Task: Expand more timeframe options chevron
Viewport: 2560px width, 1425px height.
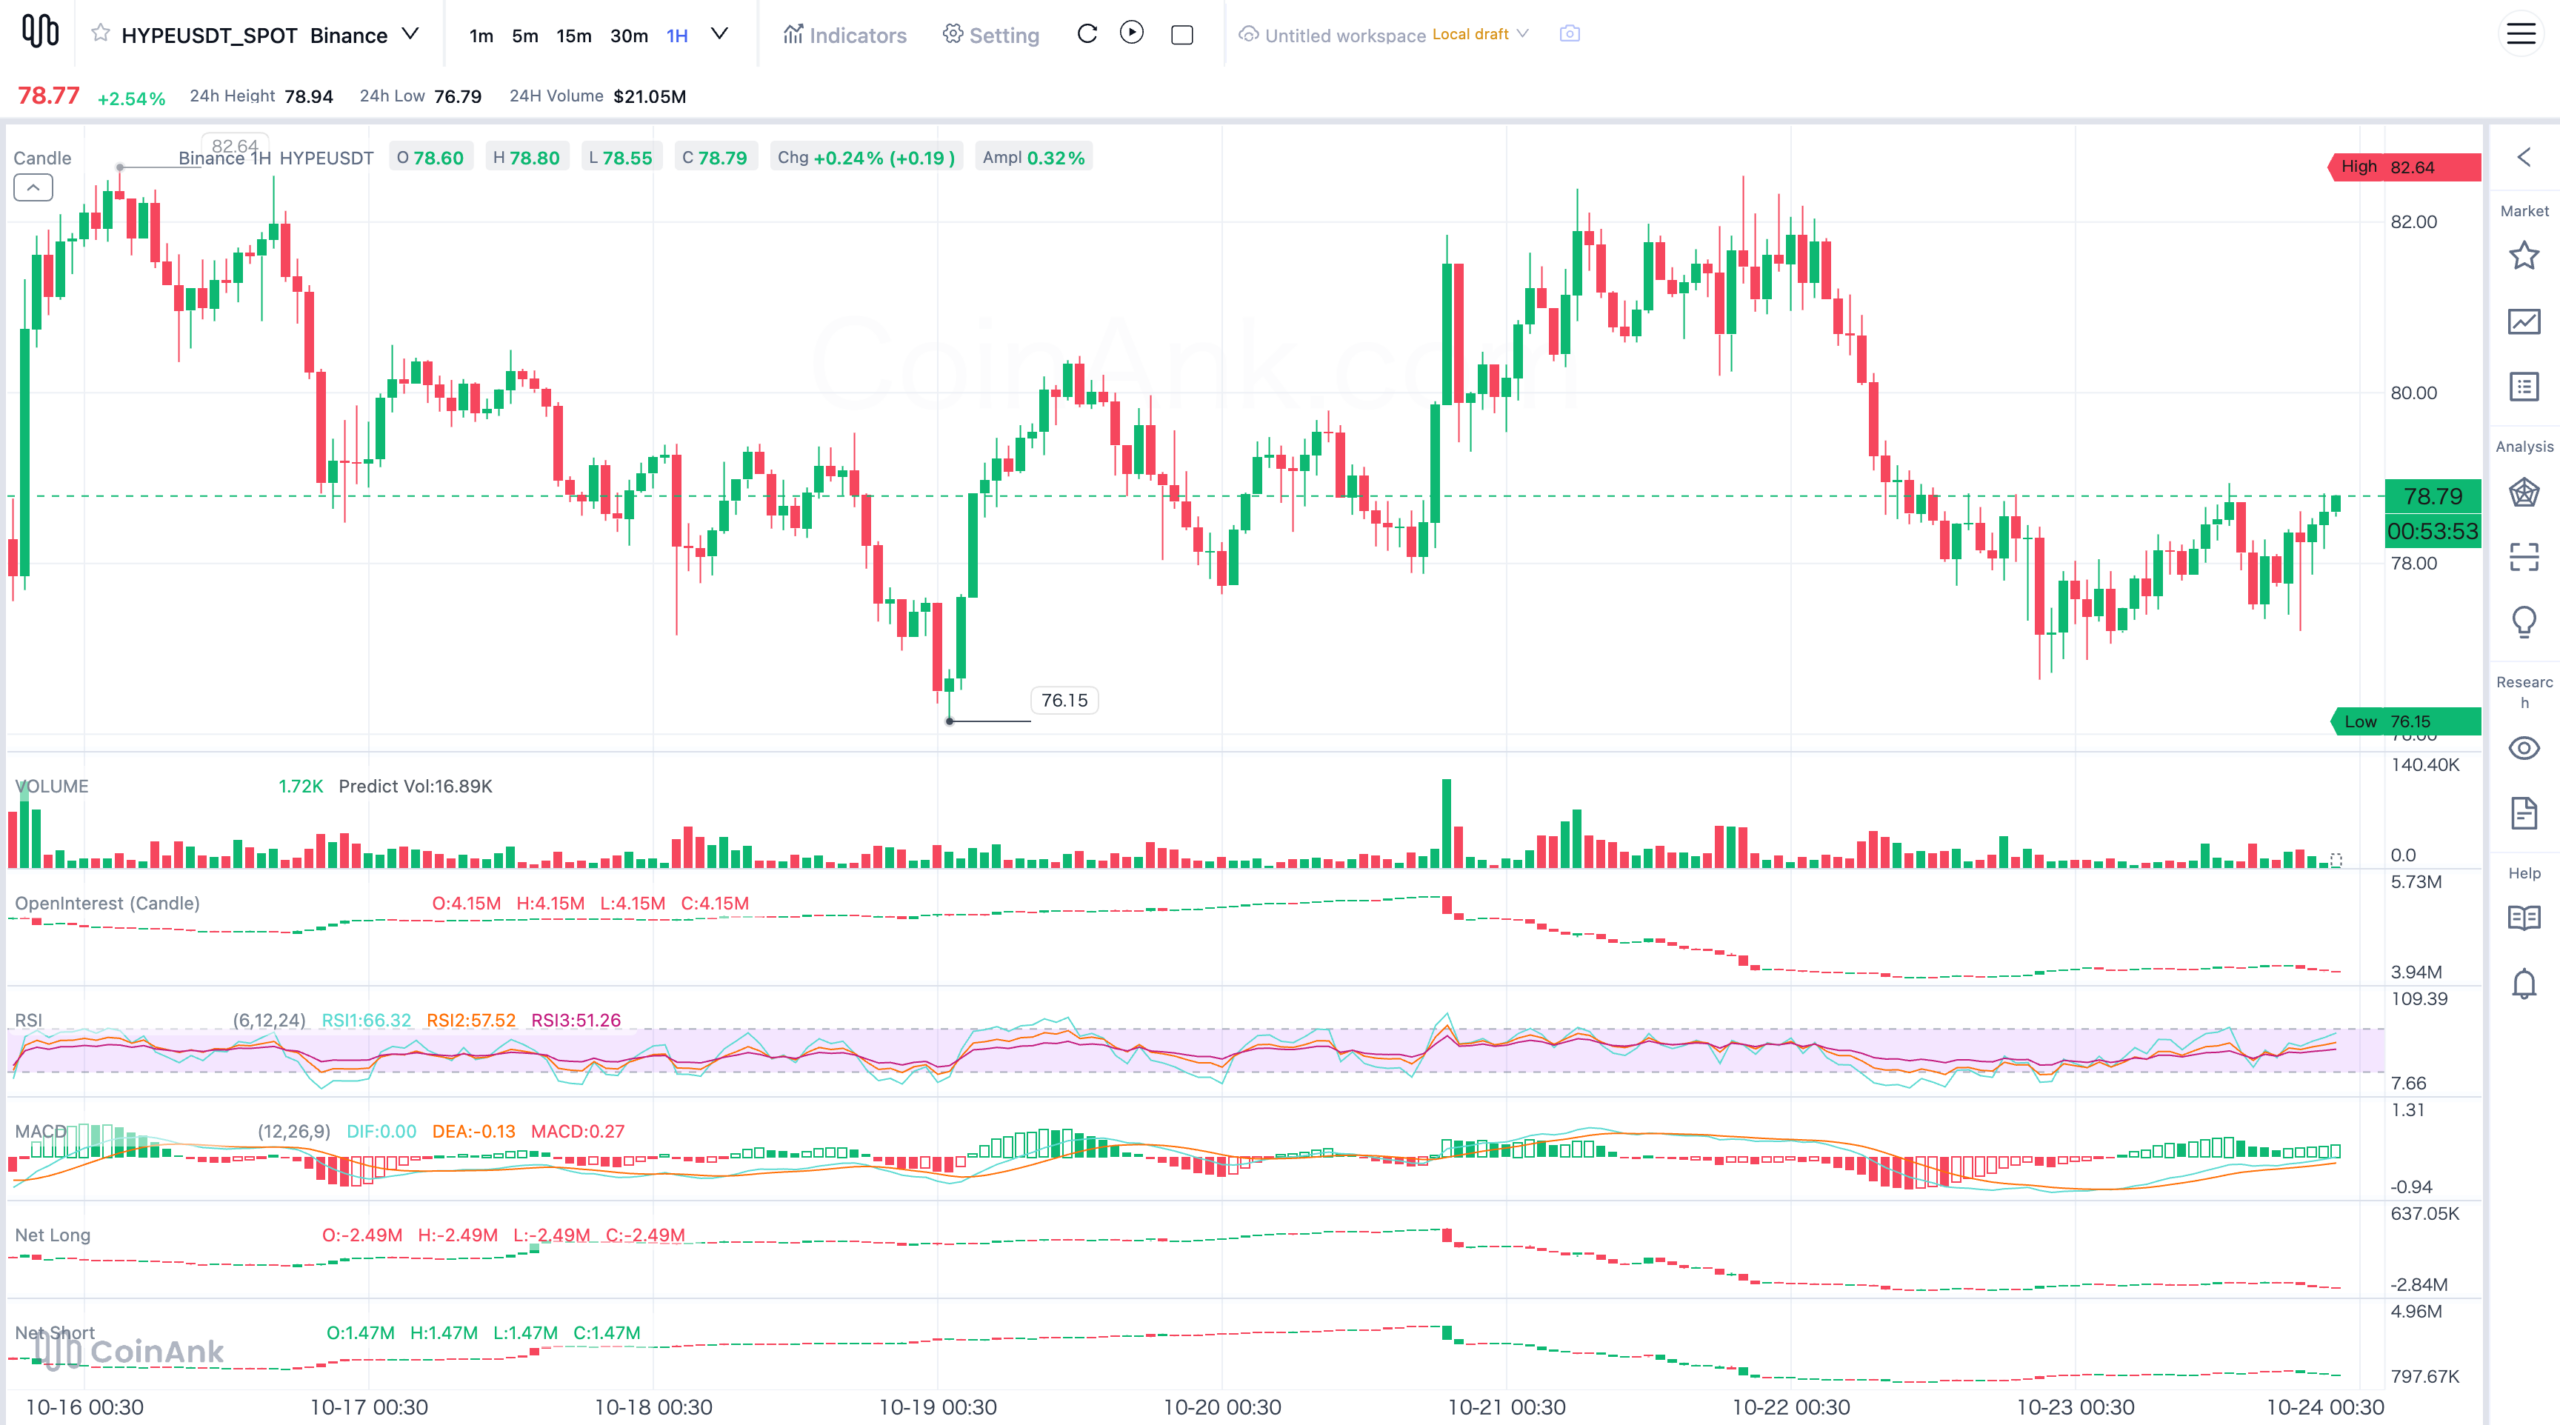Action: [x=719, y=34]
